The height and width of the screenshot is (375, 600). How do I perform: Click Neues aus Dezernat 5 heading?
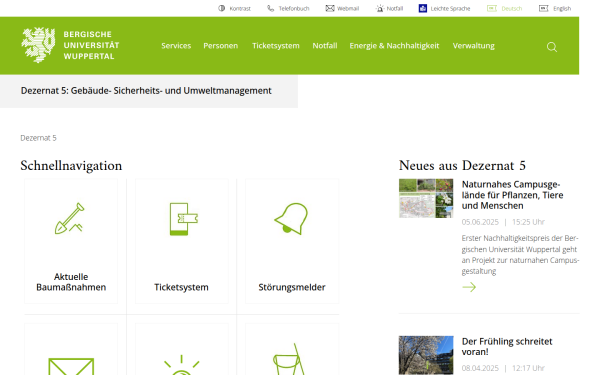[x=462, y=166]
